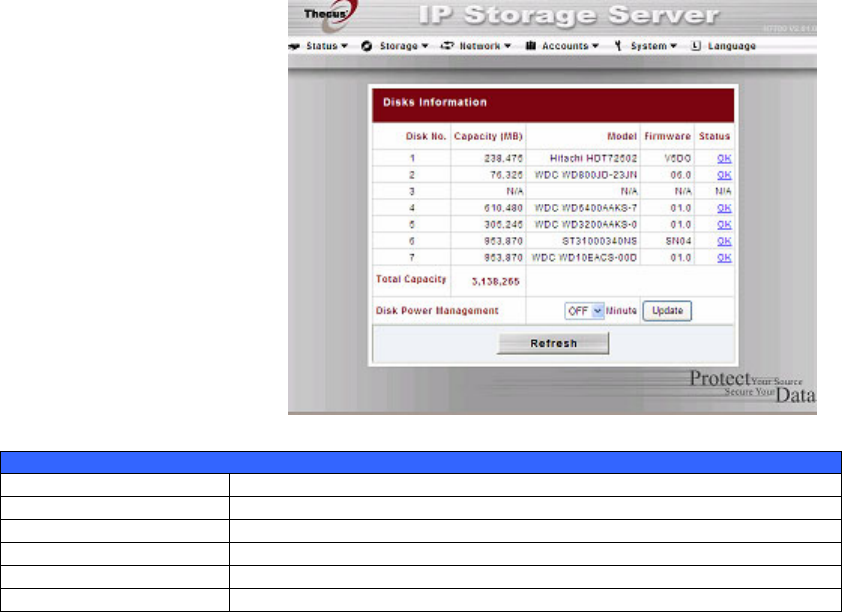Screen dimensions: 842x612
Task: Click the arrows icon beside Network
Action: coord(447,46)
